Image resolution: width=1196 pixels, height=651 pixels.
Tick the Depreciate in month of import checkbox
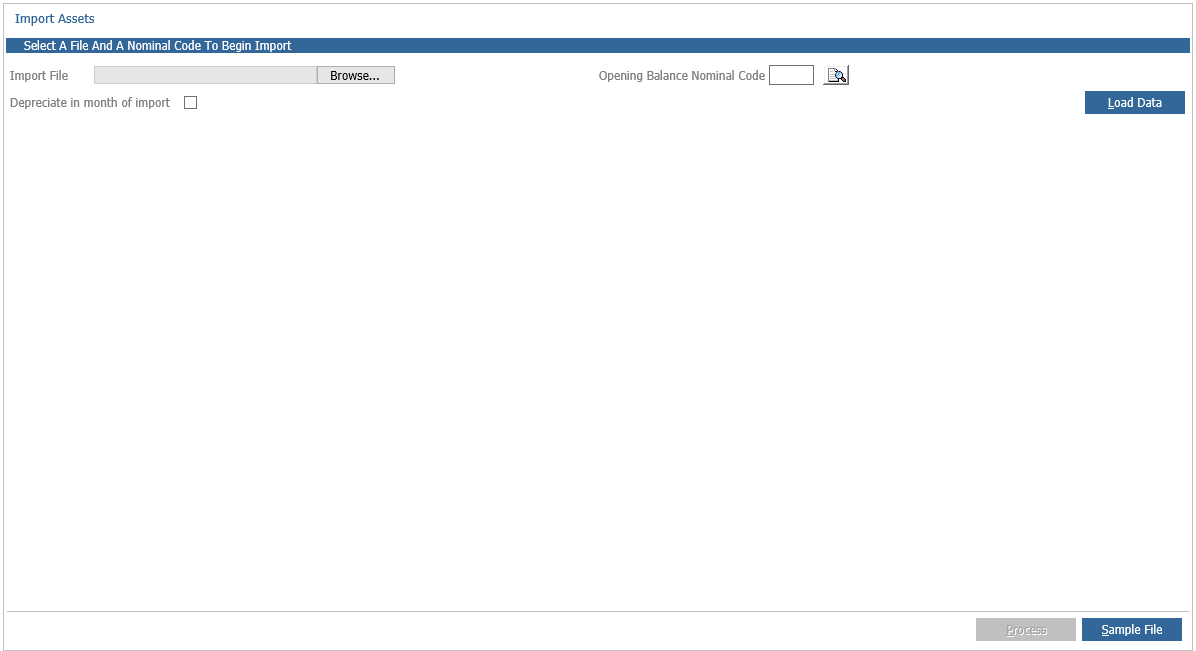(x=190, y=102)
